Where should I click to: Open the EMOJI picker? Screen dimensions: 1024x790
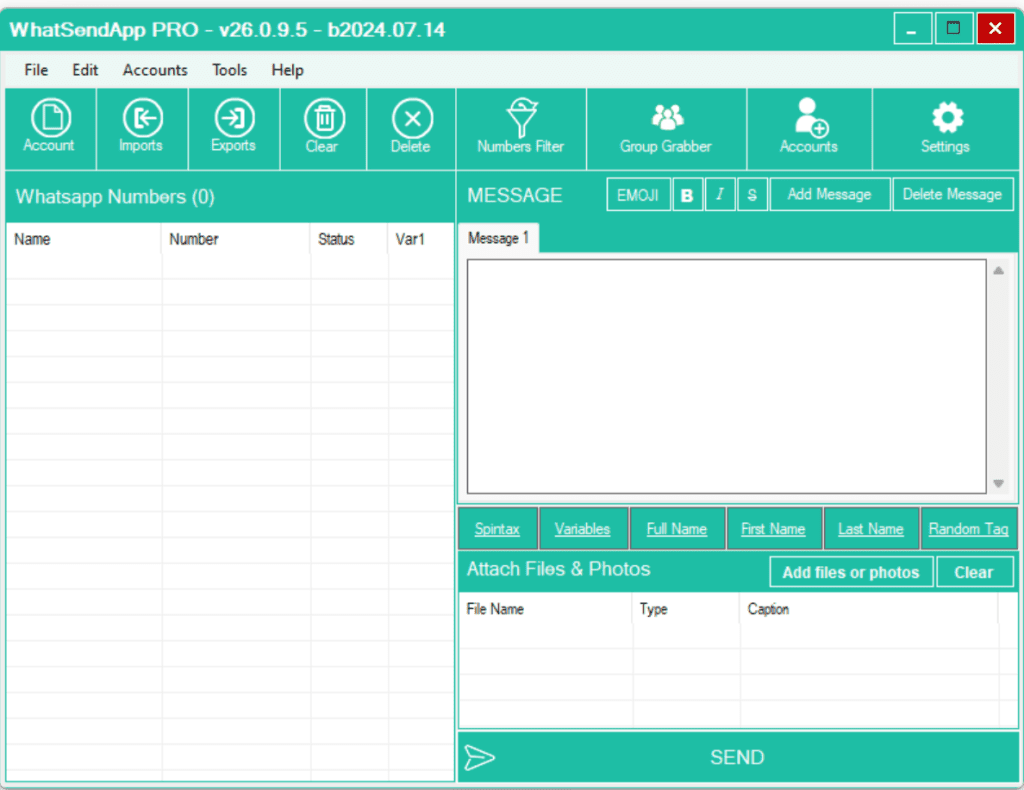click(x=638, y=195)
